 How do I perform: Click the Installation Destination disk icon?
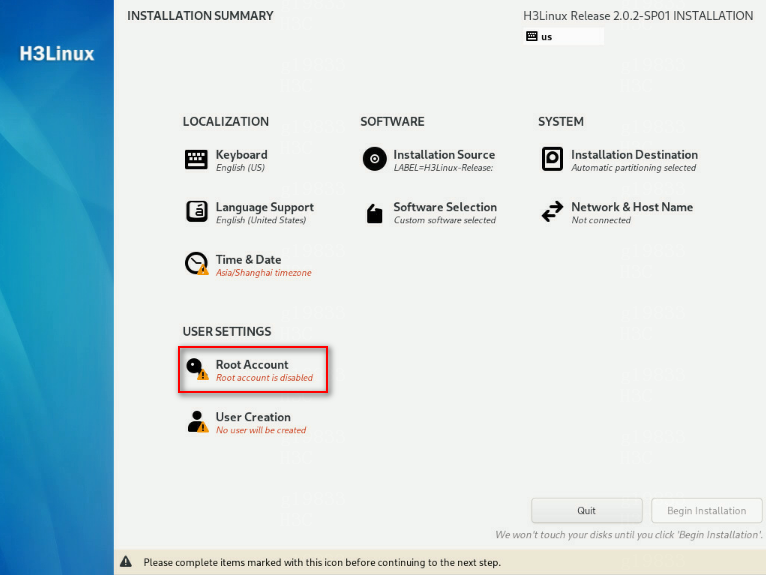tap(553, 159)
